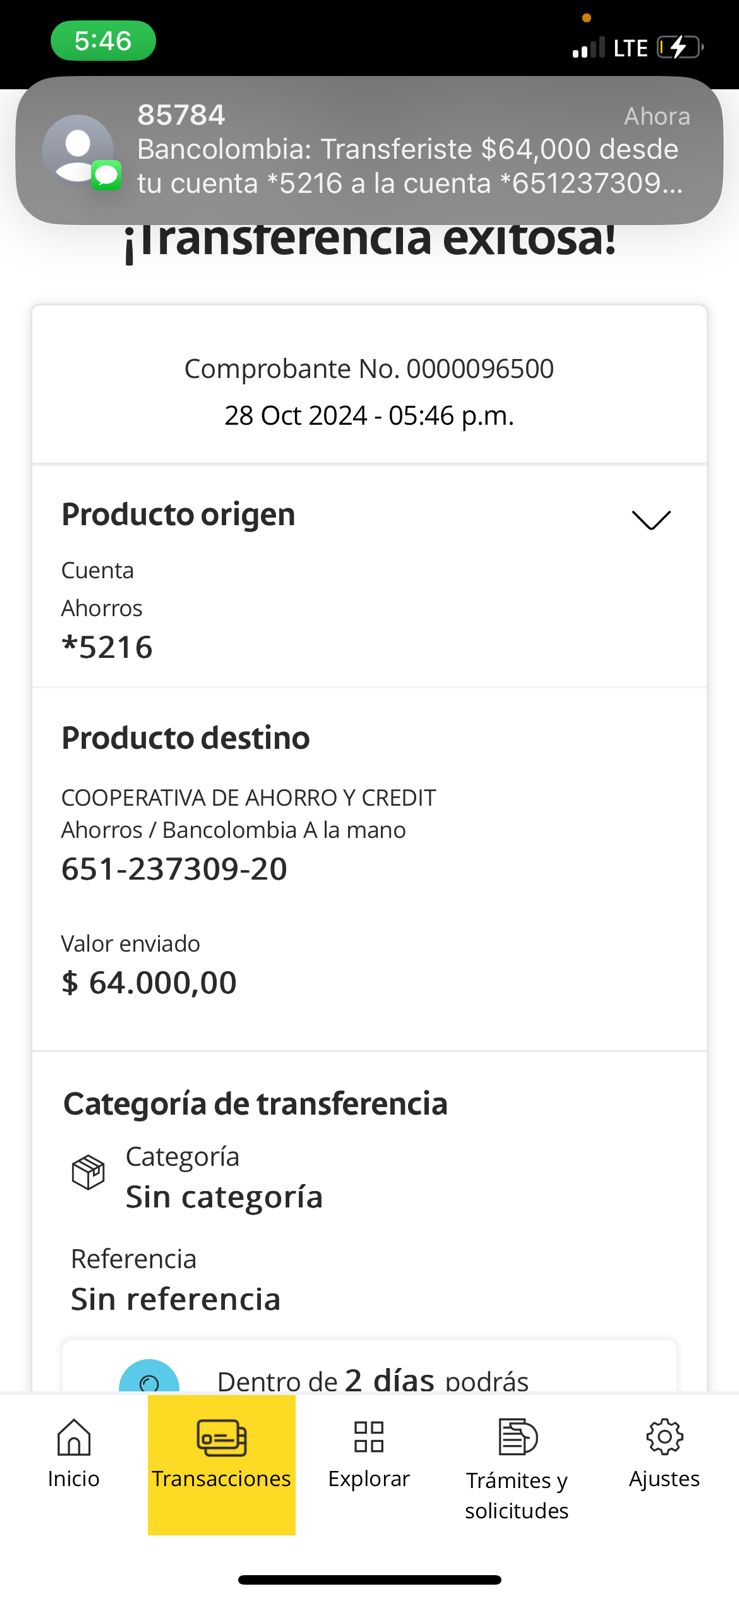
Task: Tap the Valor enviado amount $ 64.000,00
Action: [149, 983]
